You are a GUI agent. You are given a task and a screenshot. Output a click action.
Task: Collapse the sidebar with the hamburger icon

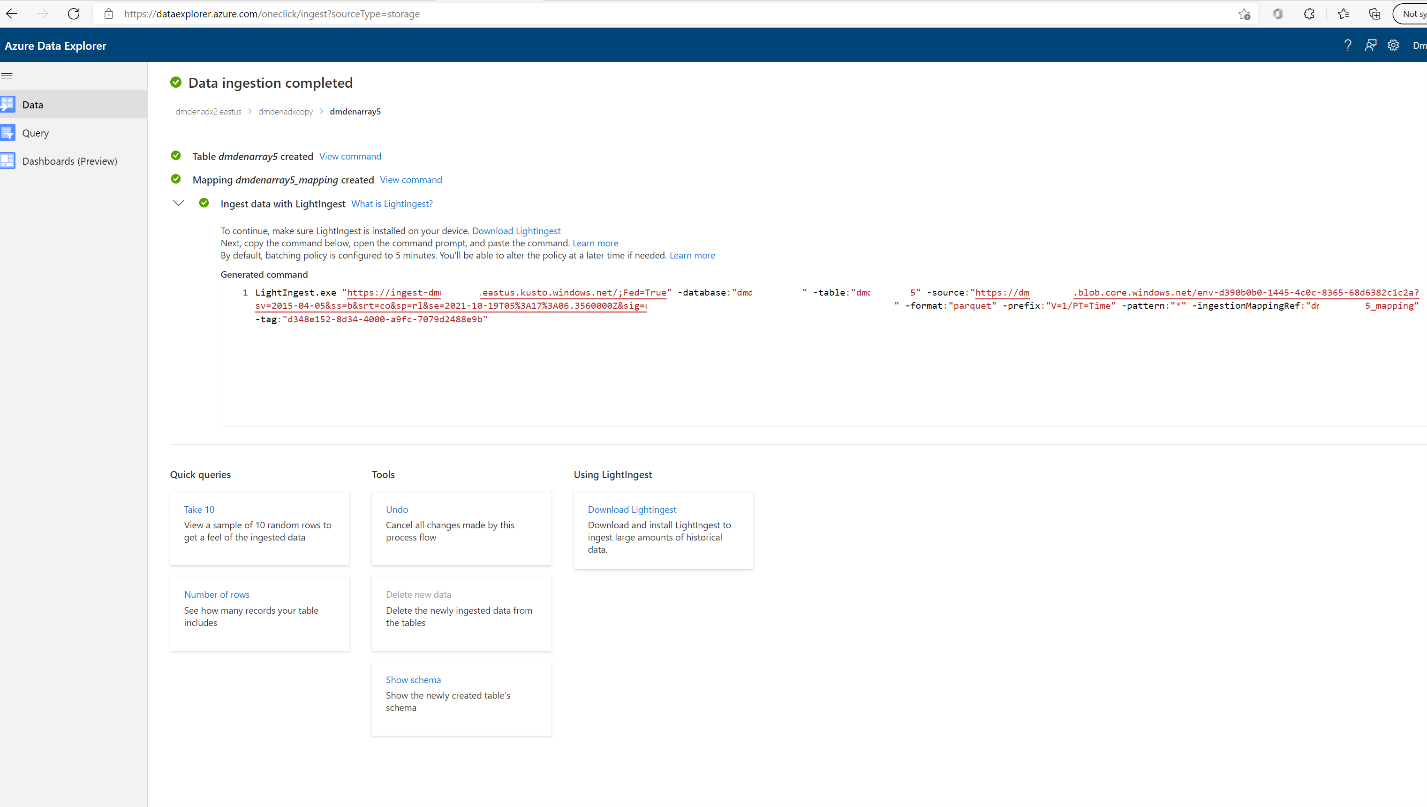(7, 75)
